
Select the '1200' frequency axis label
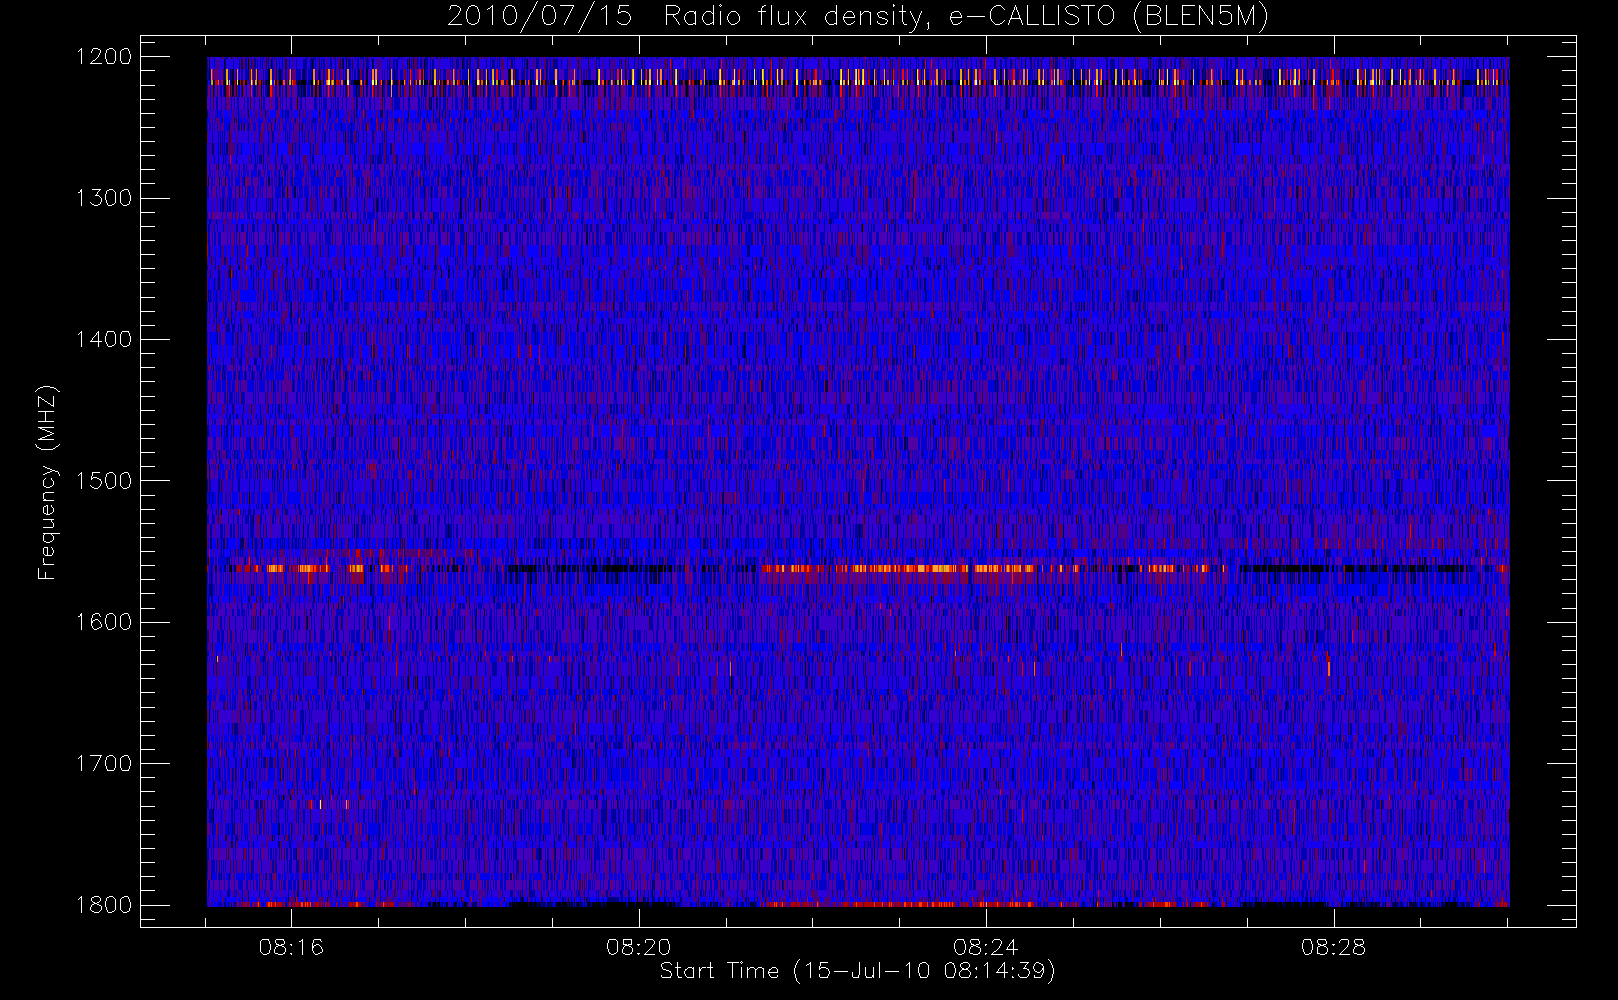coord(104,57)
